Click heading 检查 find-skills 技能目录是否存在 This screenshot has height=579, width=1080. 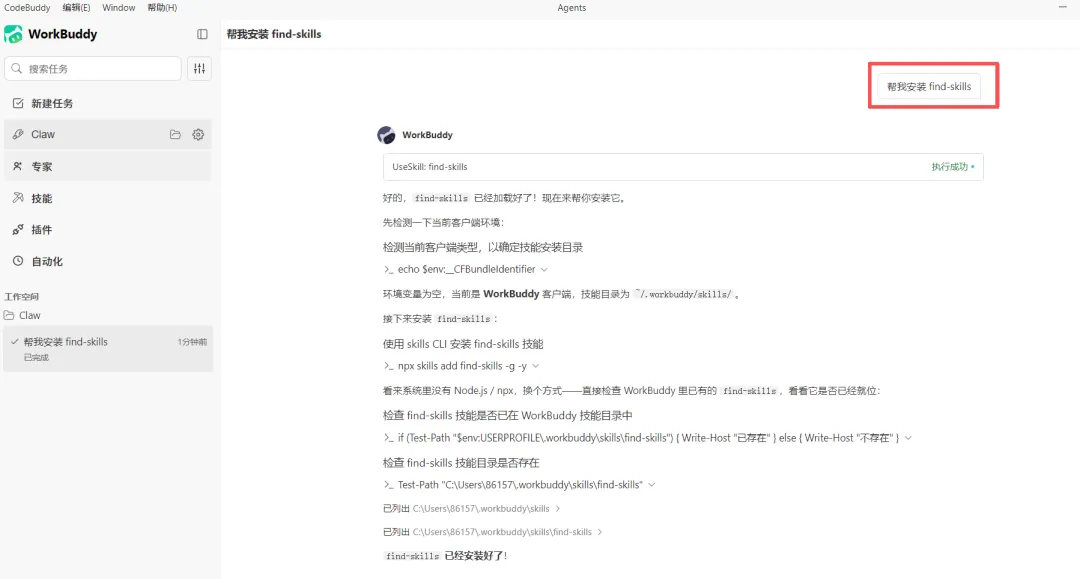pos(461,463)
